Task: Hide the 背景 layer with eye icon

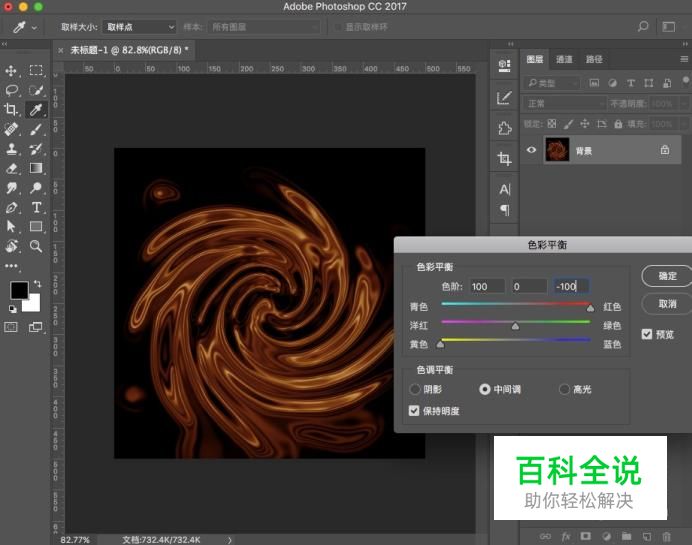Action: [531, 150]
